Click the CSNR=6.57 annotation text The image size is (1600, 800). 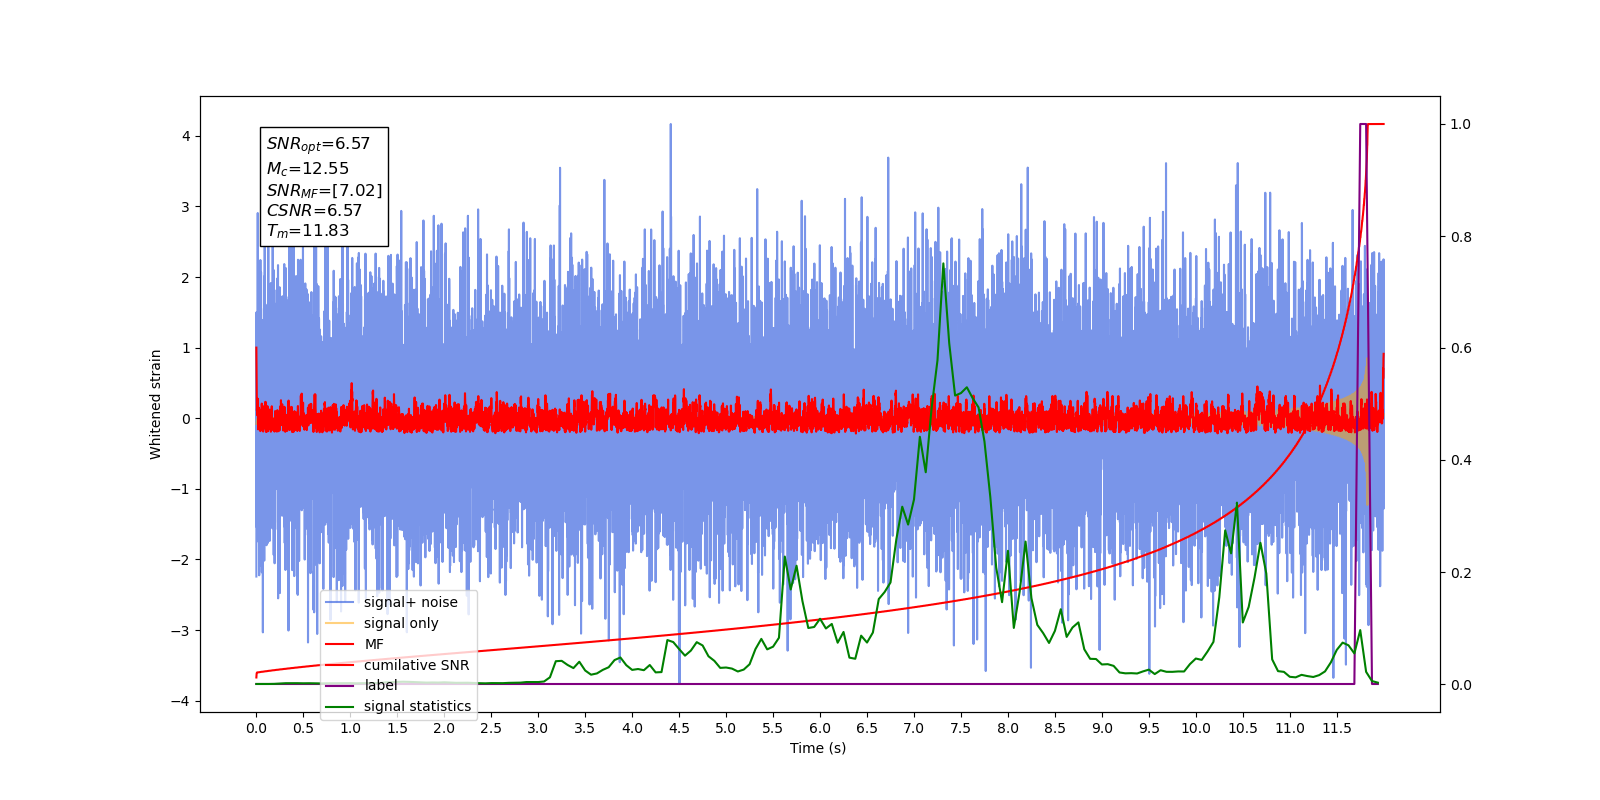314,210
